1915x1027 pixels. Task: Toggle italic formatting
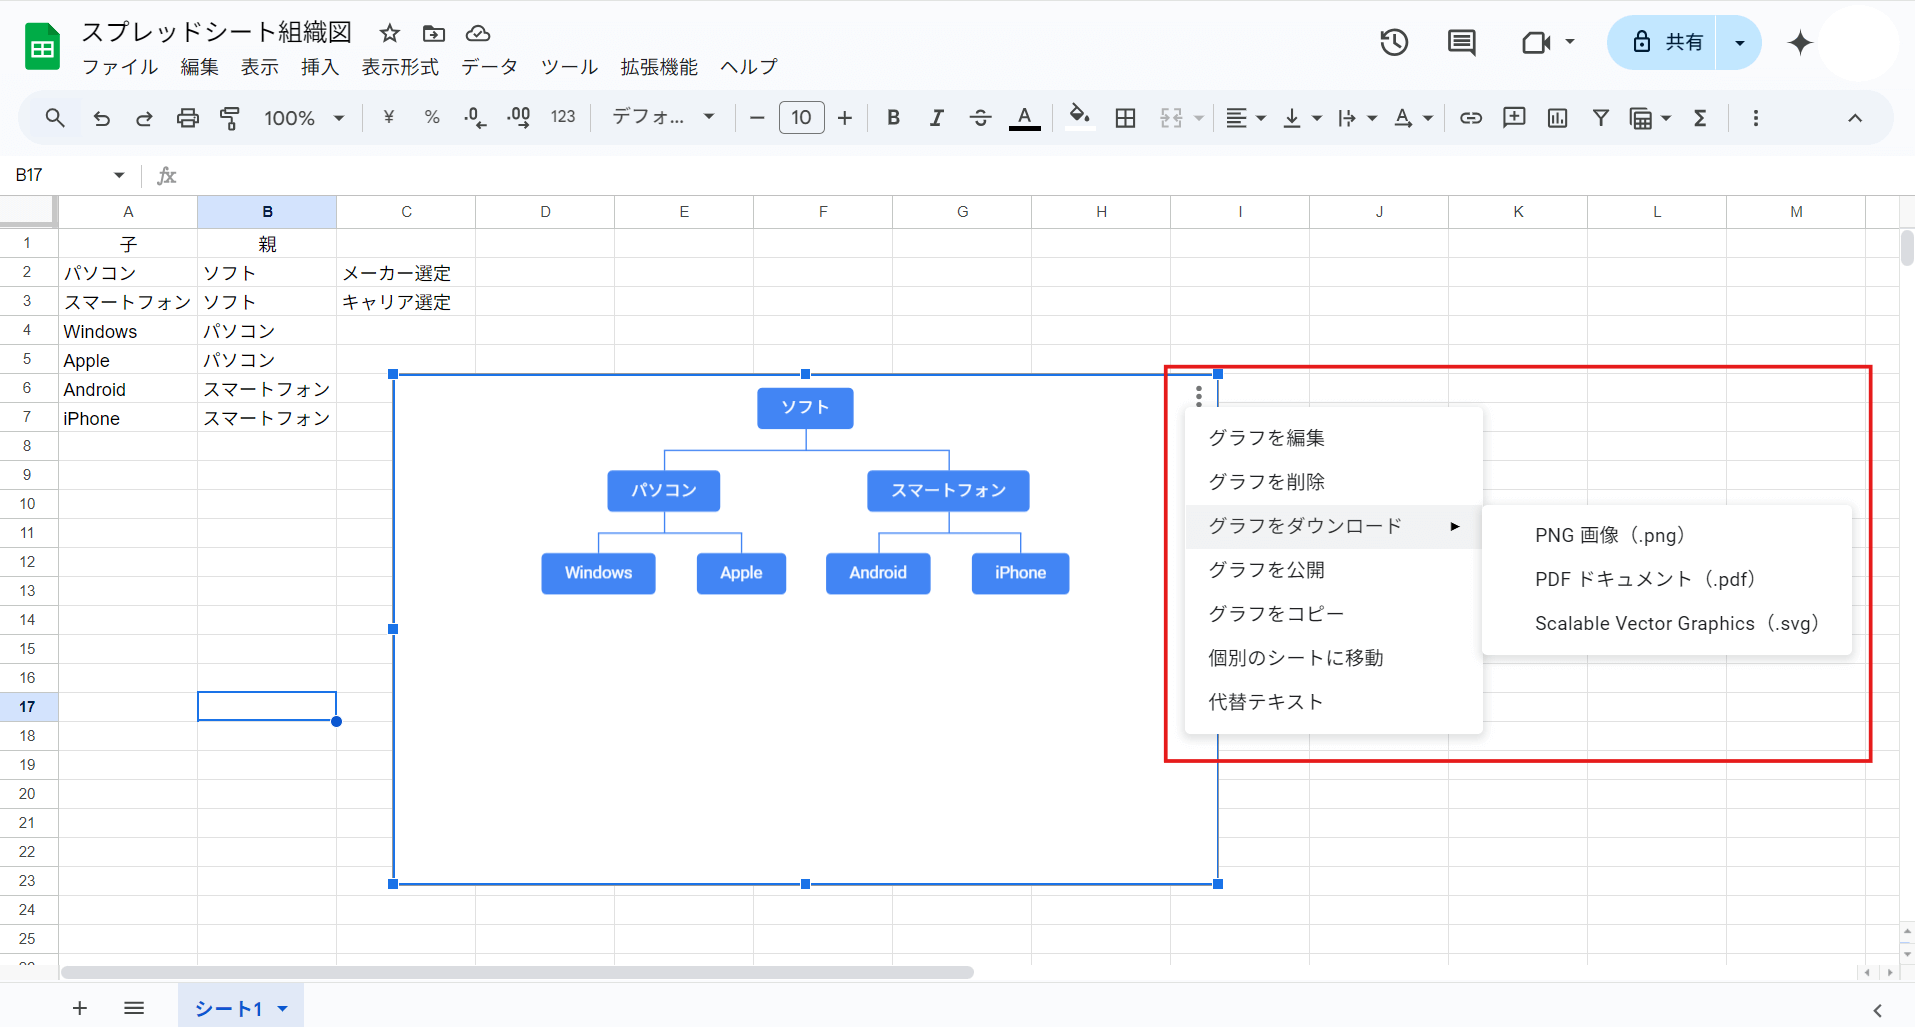(936, 118)
